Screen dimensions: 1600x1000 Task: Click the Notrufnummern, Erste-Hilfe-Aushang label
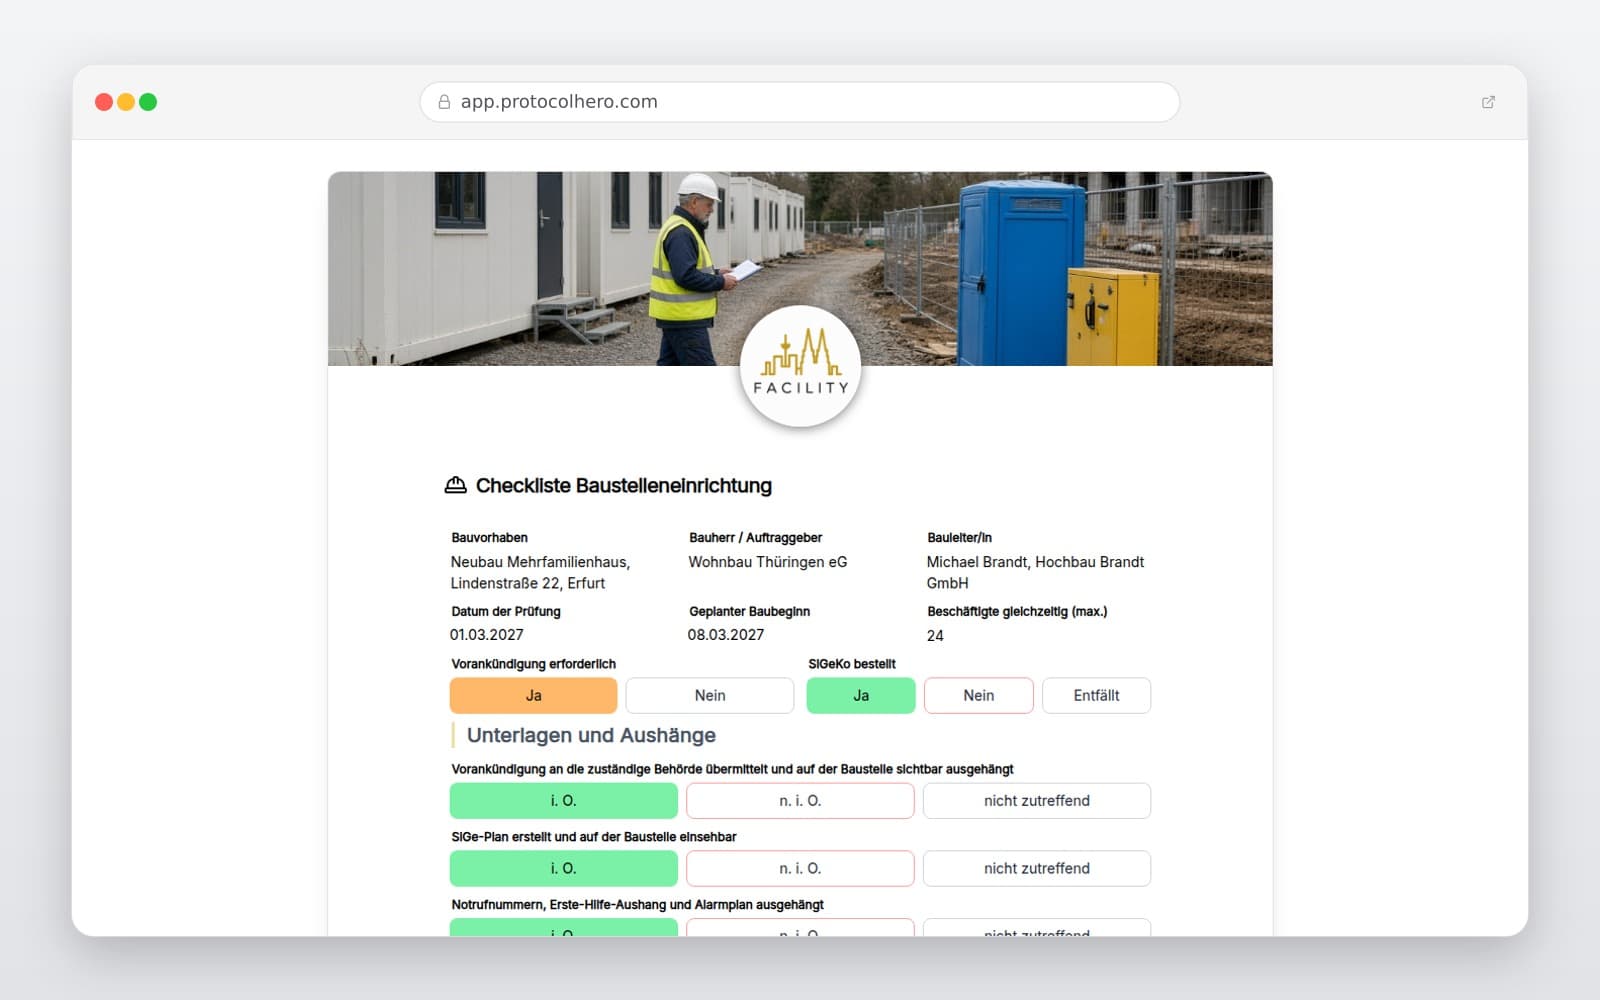(638, 904)
